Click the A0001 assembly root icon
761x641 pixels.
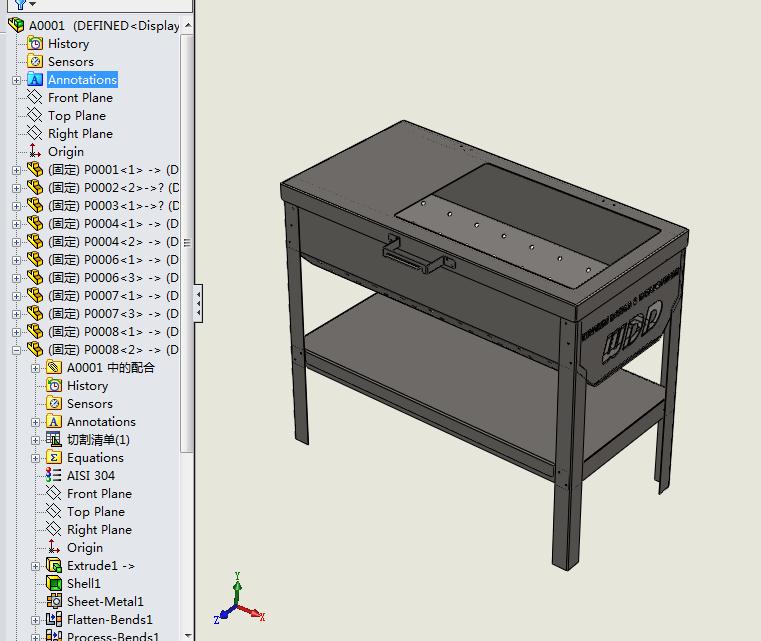pos(16,25)
